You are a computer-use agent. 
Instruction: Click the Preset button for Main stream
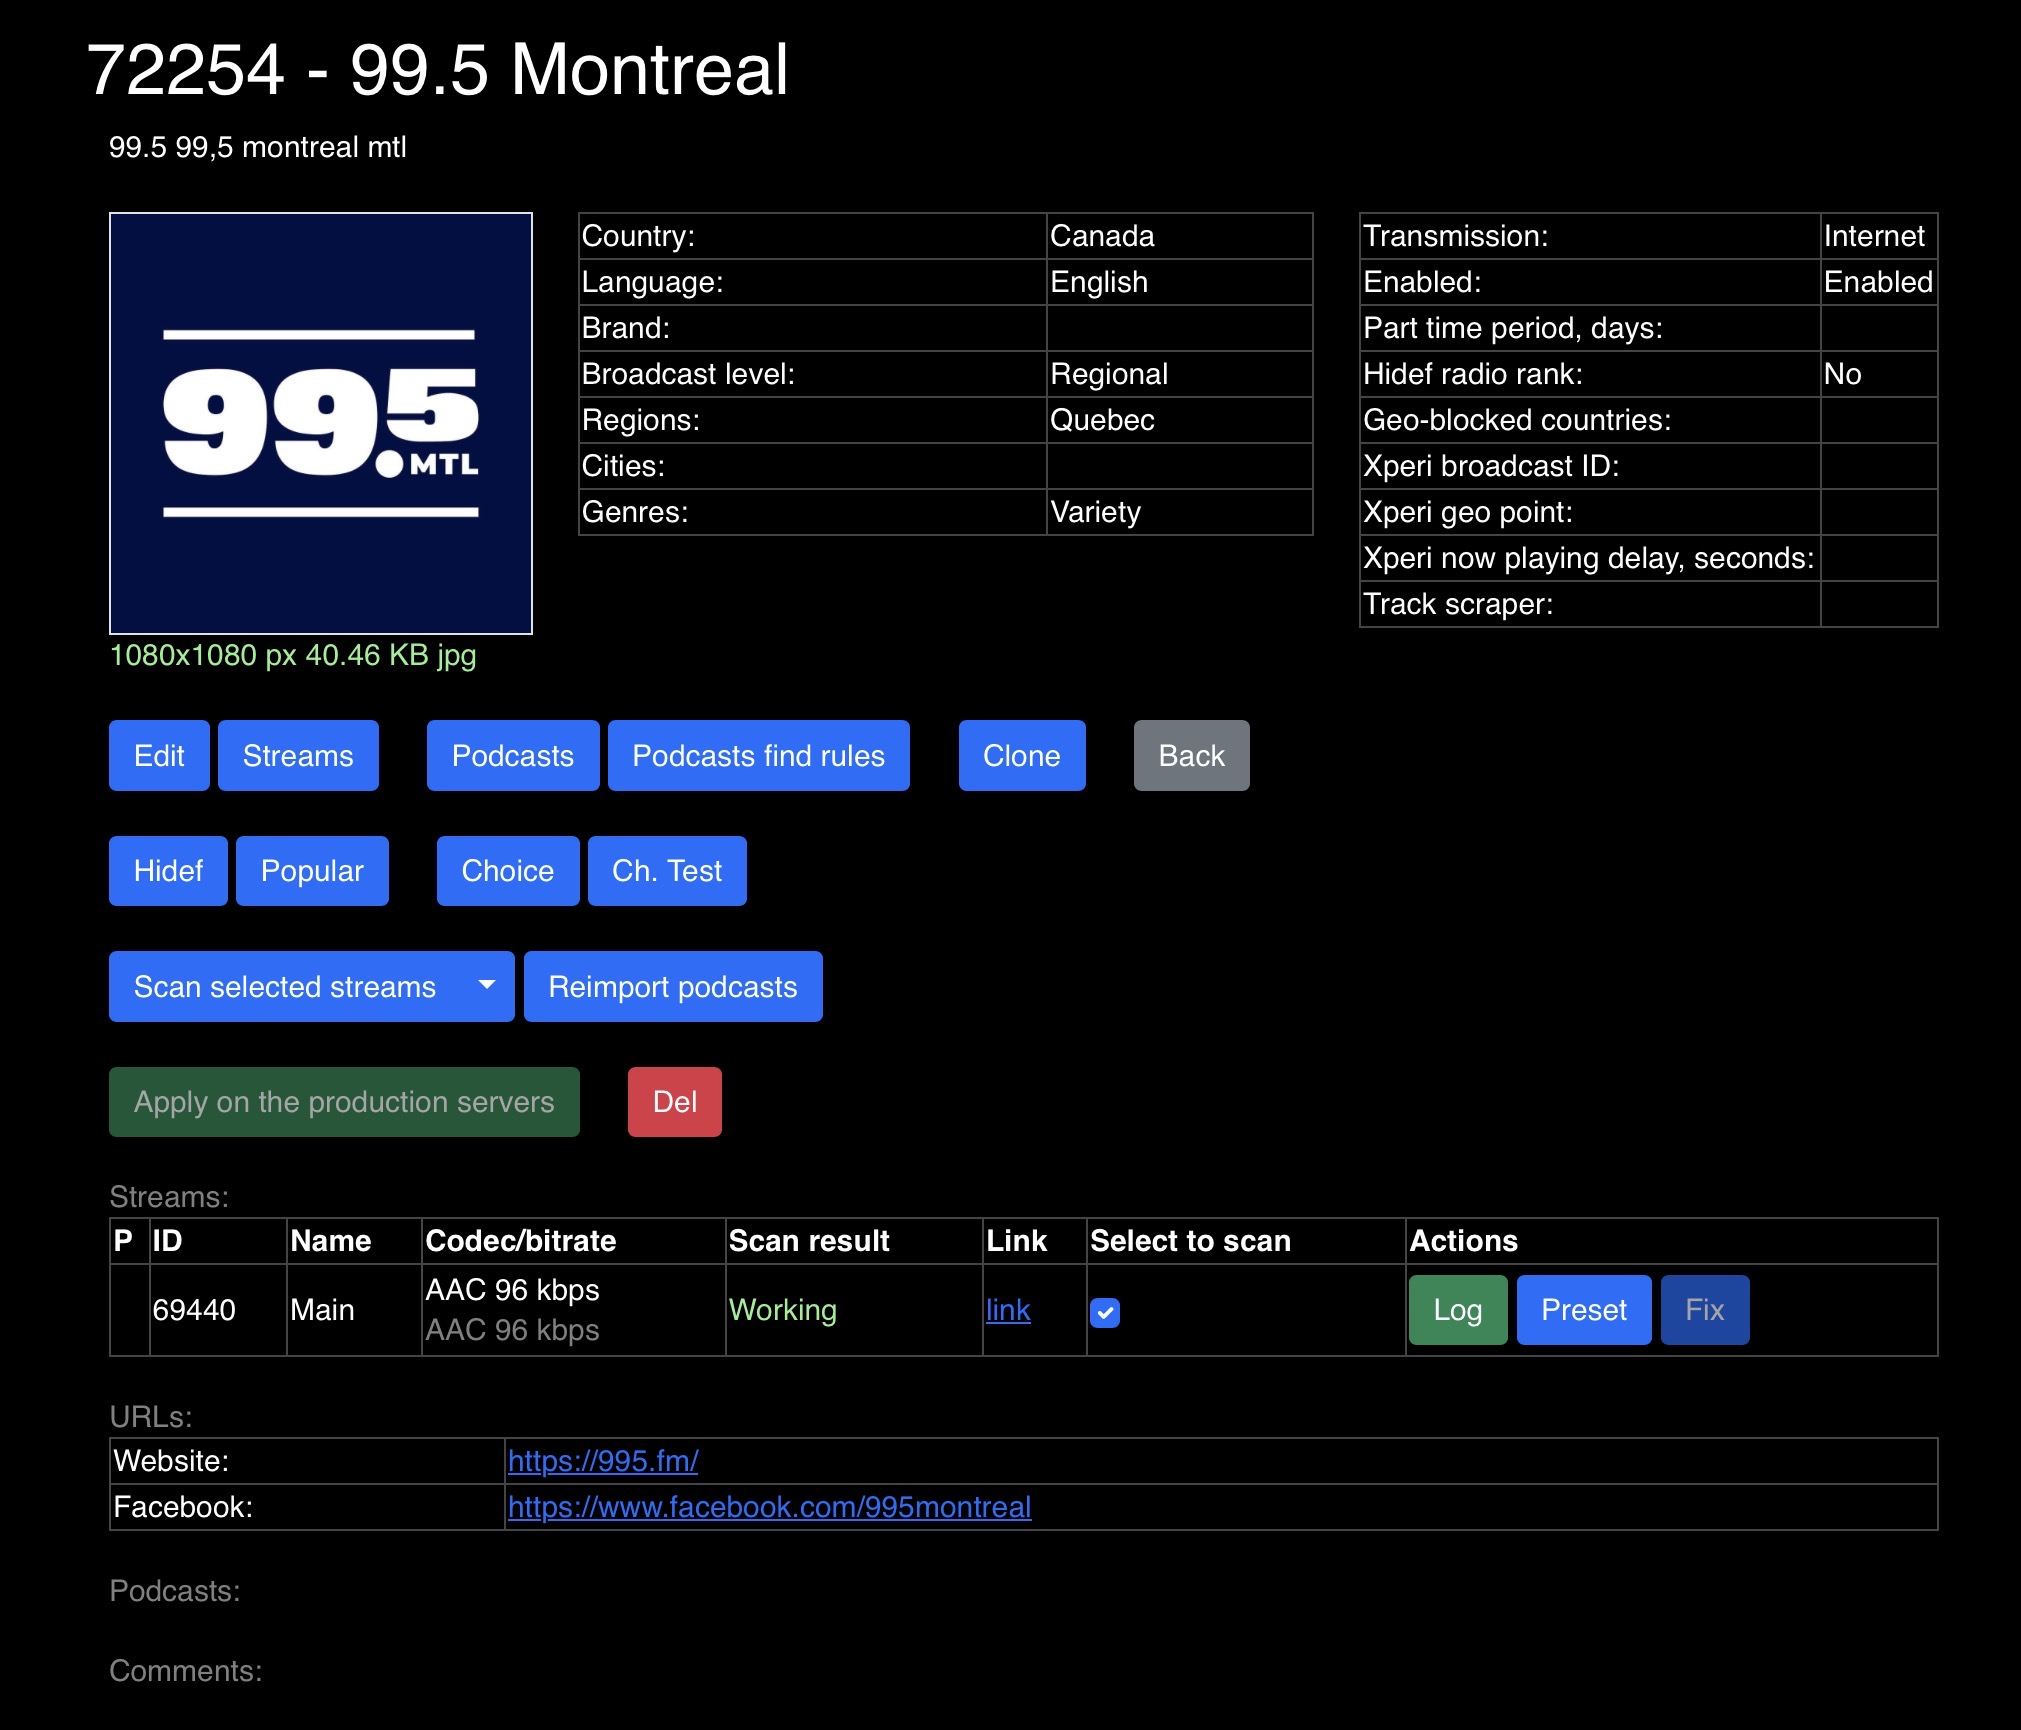click(x=1583, y=1310)
